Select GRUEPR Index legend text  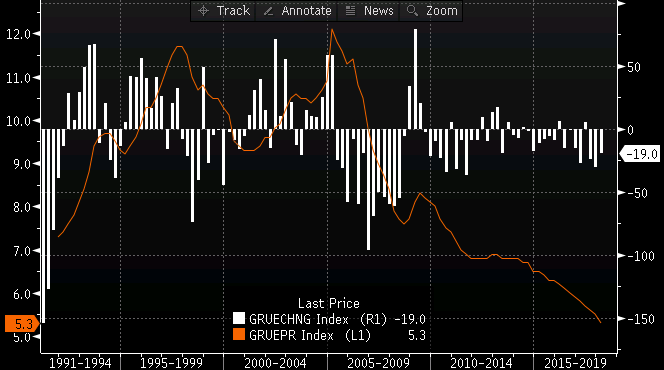(291, 335)
